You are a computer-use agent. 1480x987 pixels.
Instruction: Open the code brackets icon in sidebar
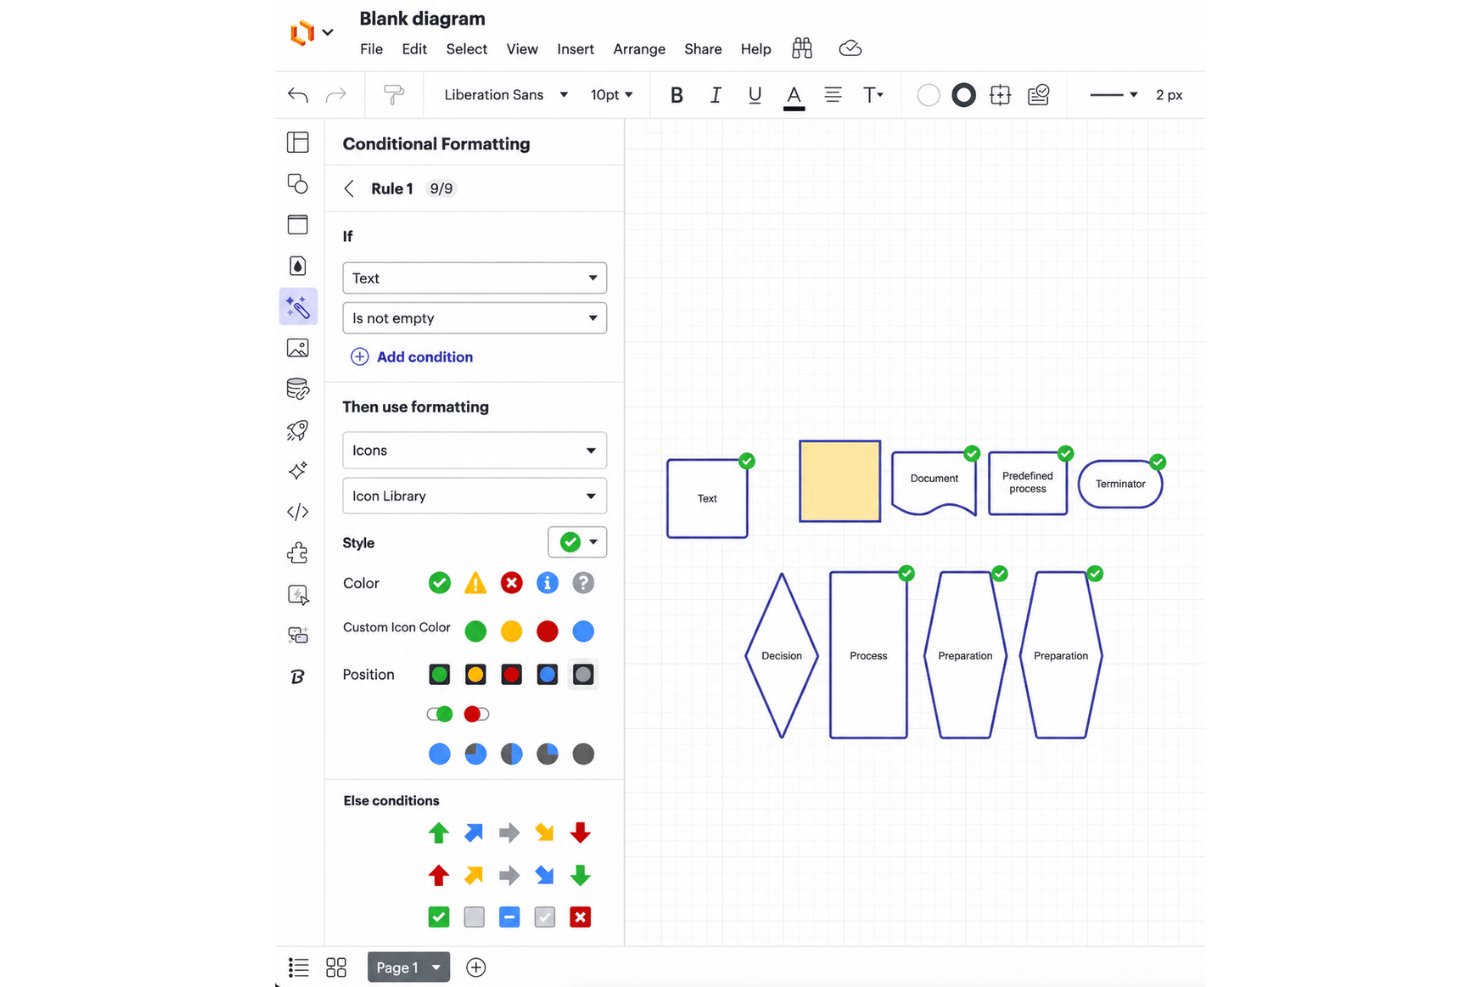tap(298, 512)
